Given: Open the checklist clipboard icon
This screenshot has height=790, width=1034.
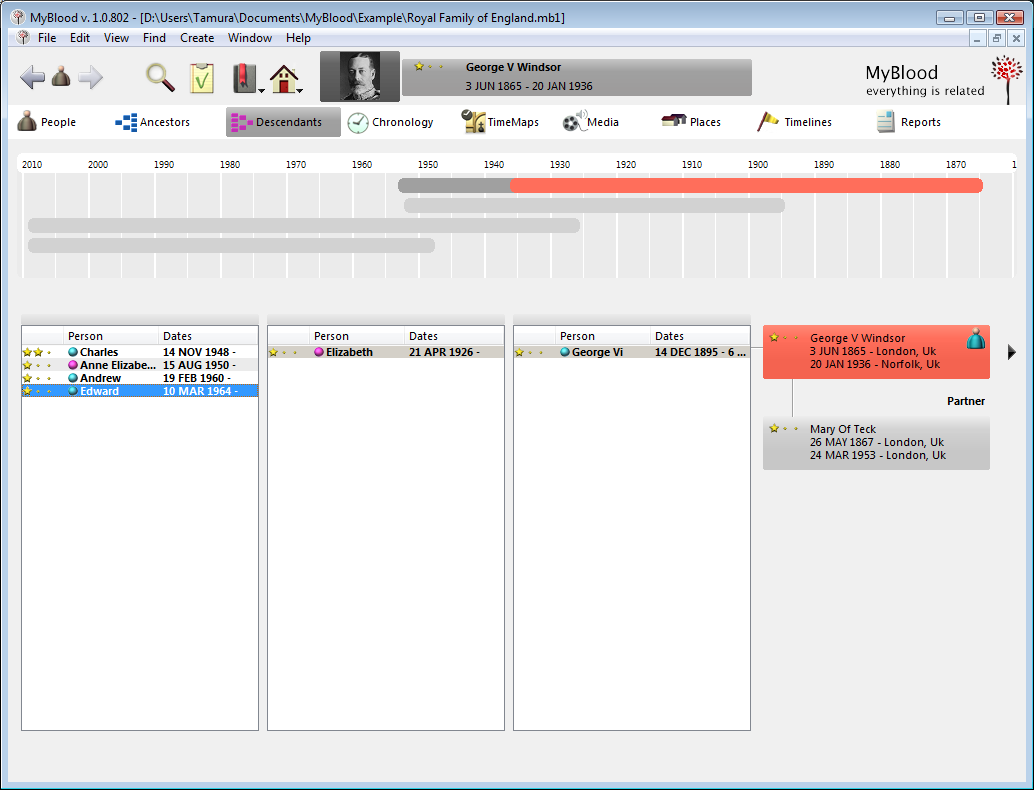Looking at the screenshot, I should (202, 78).
